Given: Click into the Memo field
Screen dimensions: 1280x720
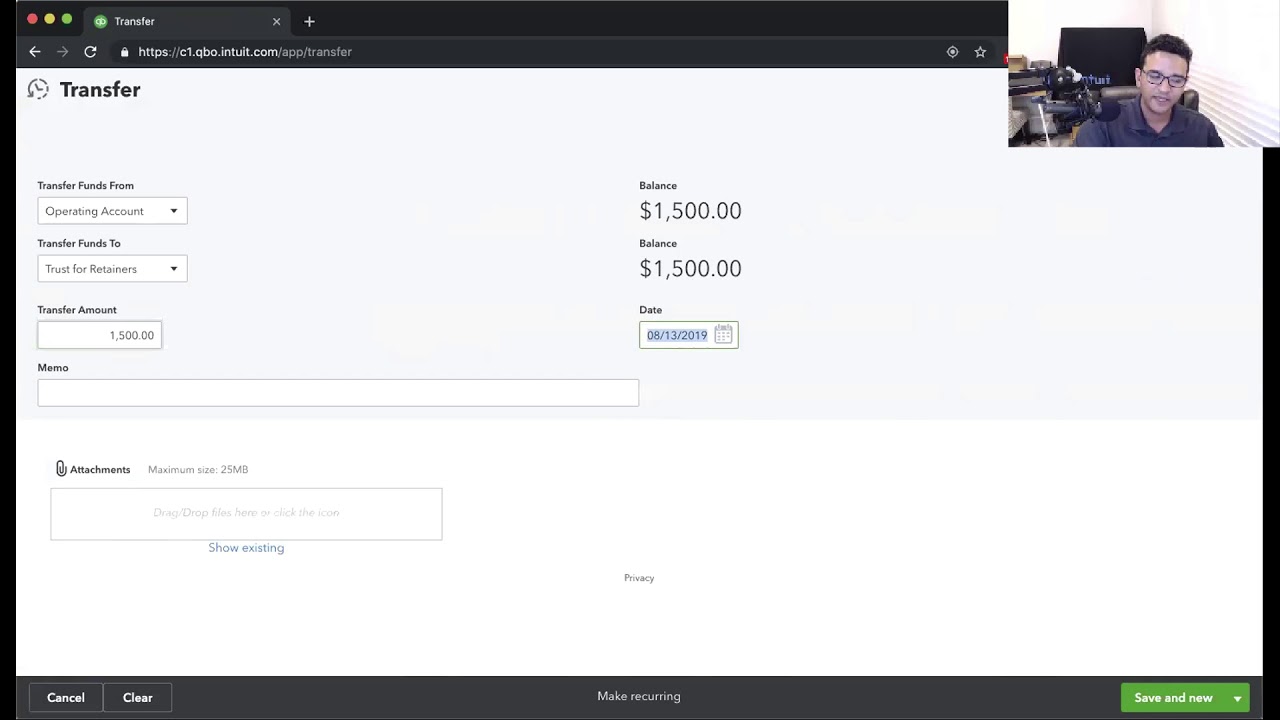Looking at the screenshot, I should click(x=338, y=393).
